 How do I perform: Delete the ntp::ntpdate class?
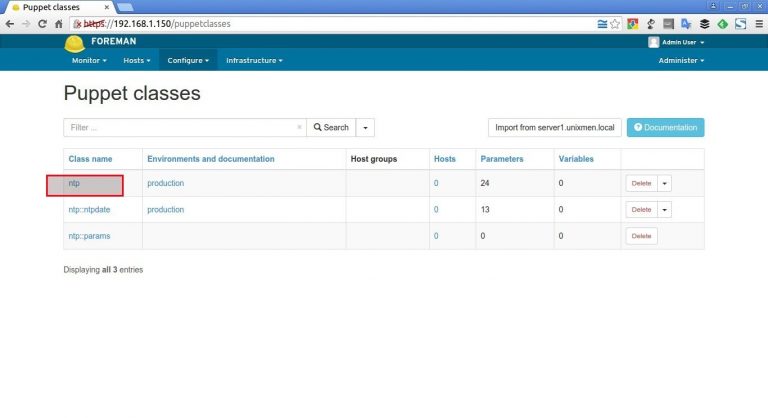click(641, 210)
